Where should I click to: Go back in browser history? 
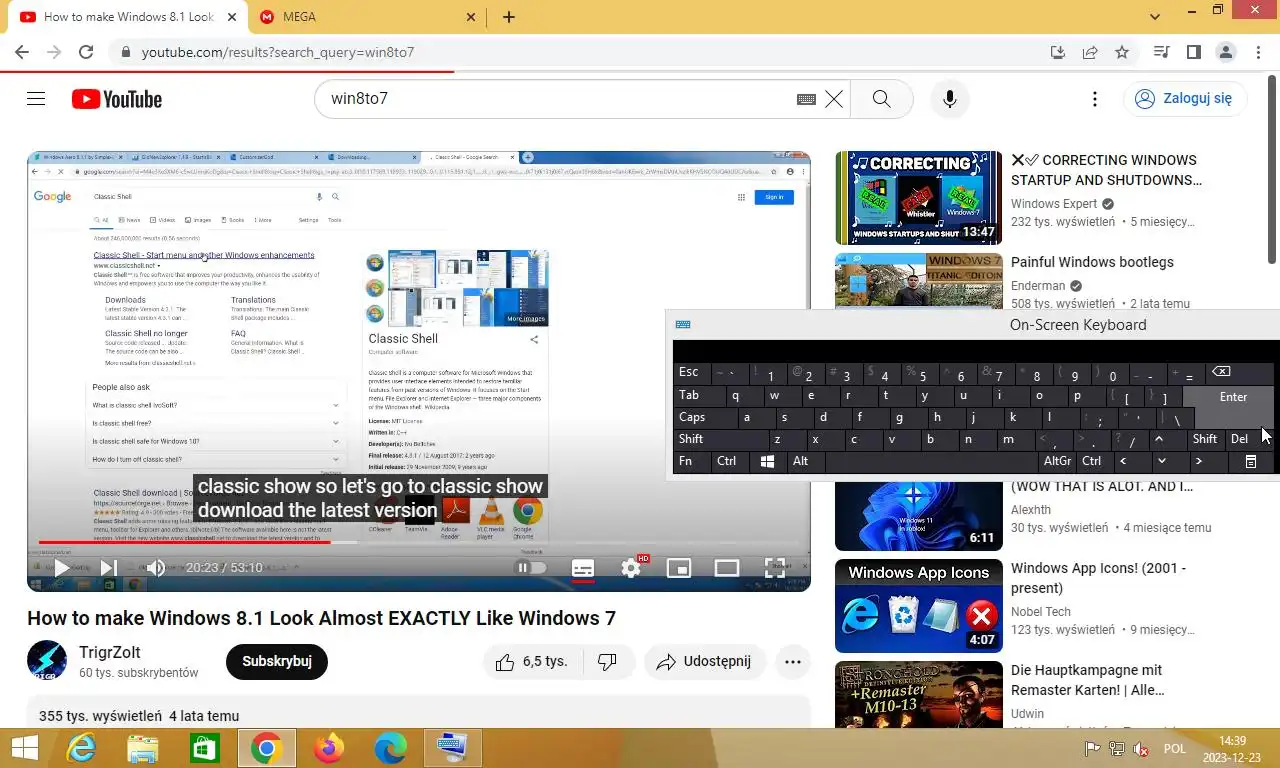22,52
